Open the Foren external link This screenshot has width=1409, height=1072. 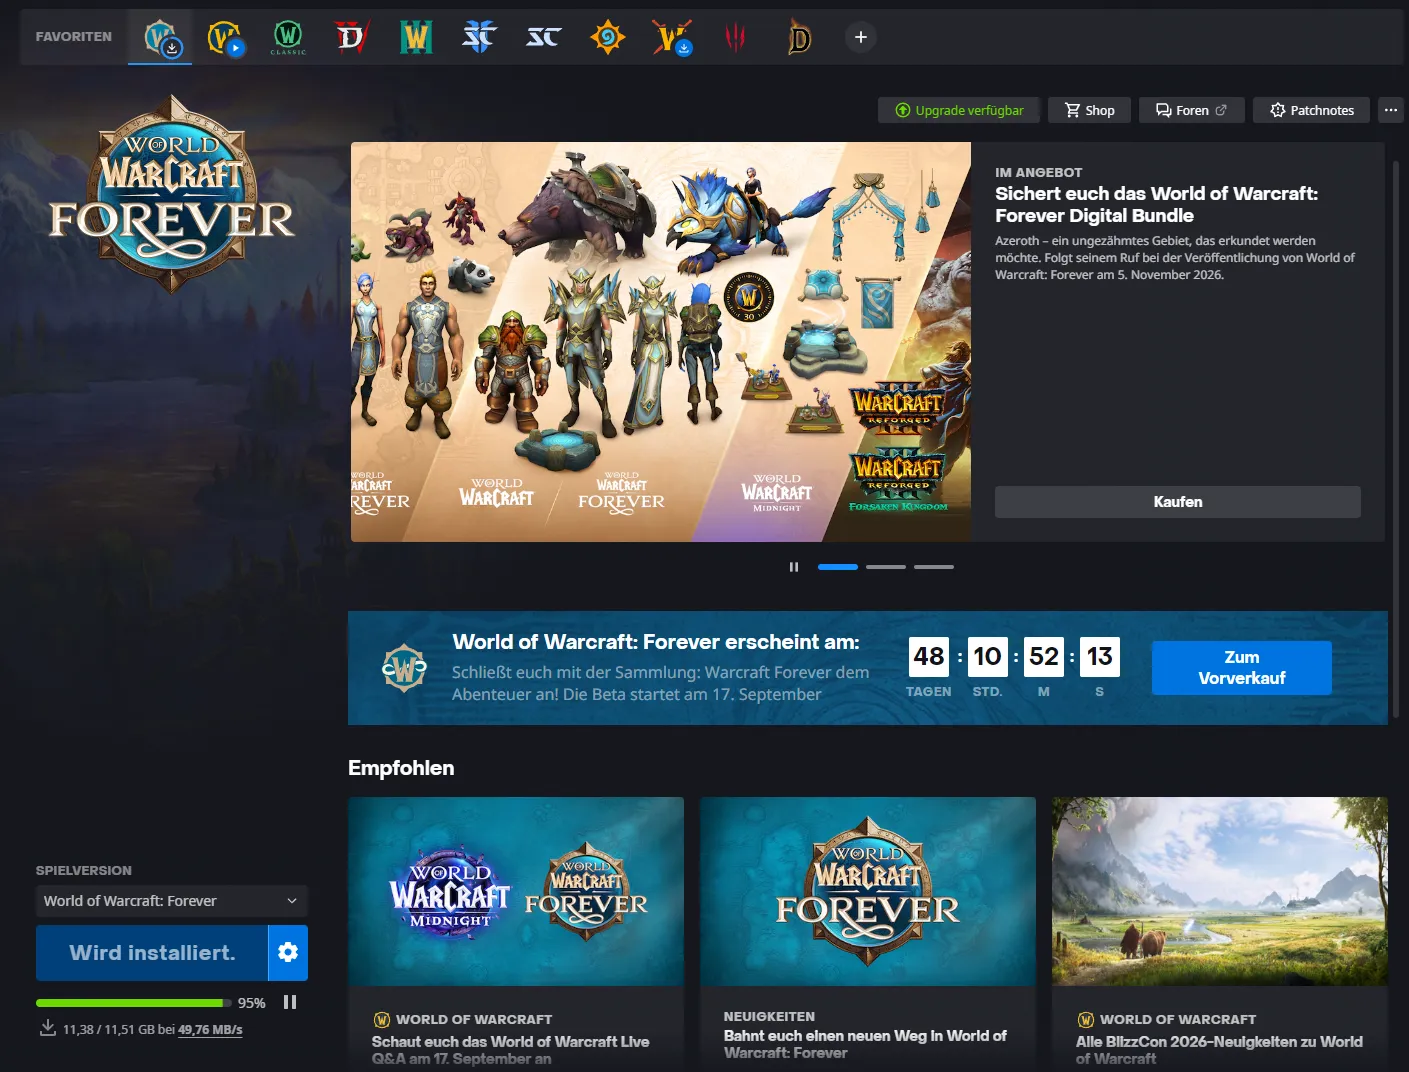1192,110
